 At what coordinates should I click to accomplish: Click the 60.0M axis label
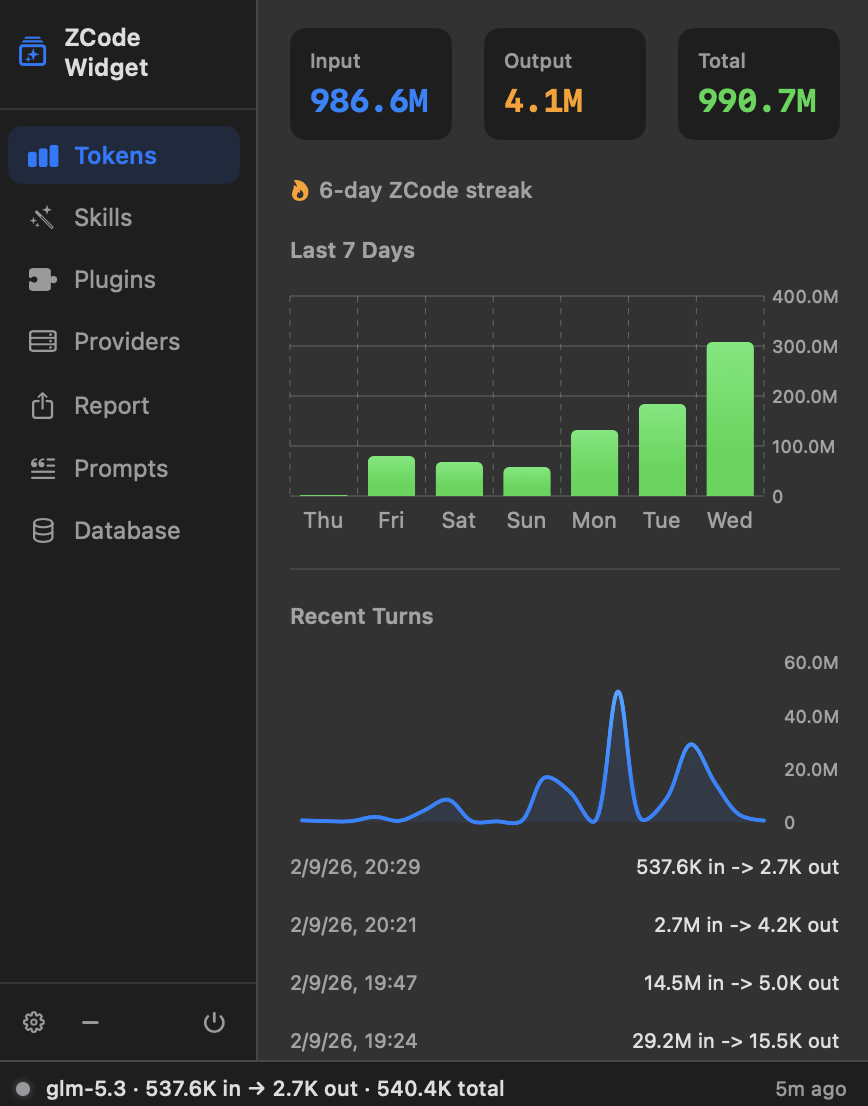[811, 663]
